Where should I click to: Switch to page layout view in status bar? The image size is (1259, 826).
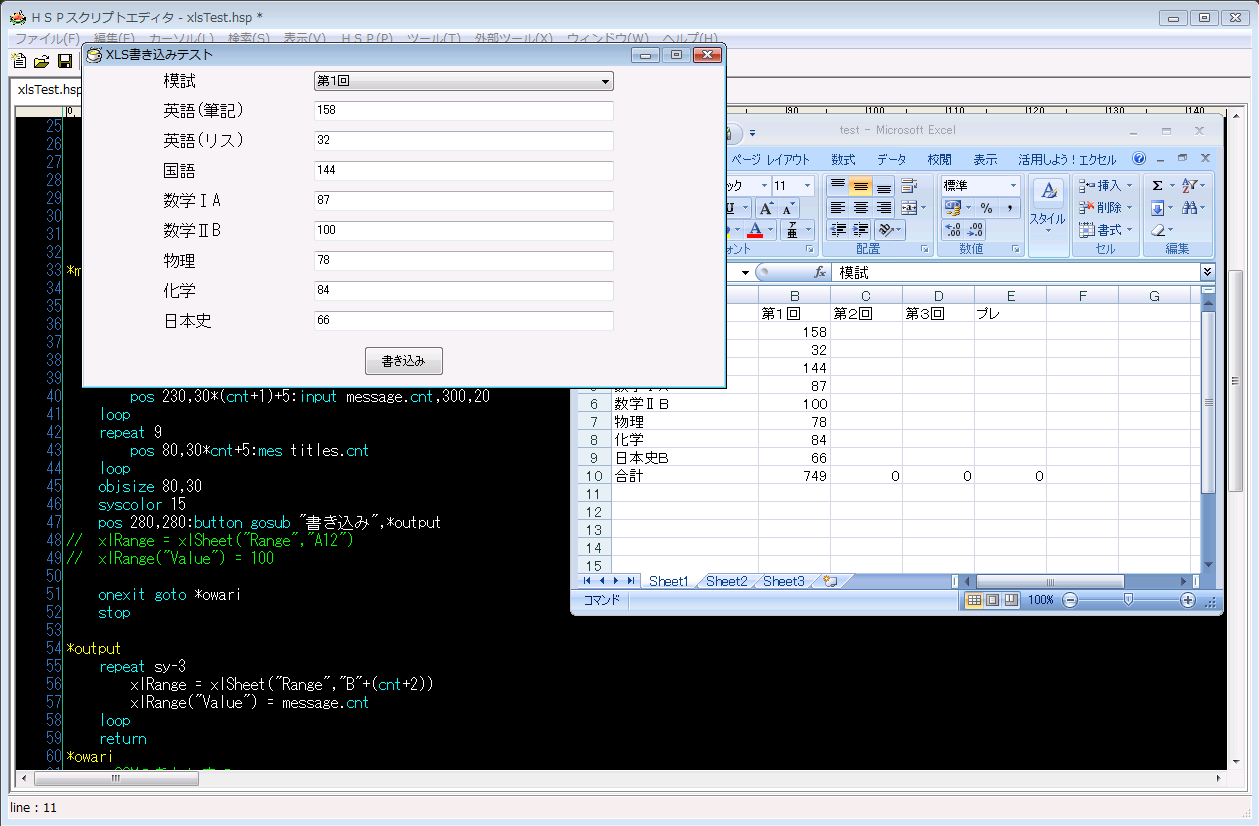pyautogui.click(x=992, y=600)
